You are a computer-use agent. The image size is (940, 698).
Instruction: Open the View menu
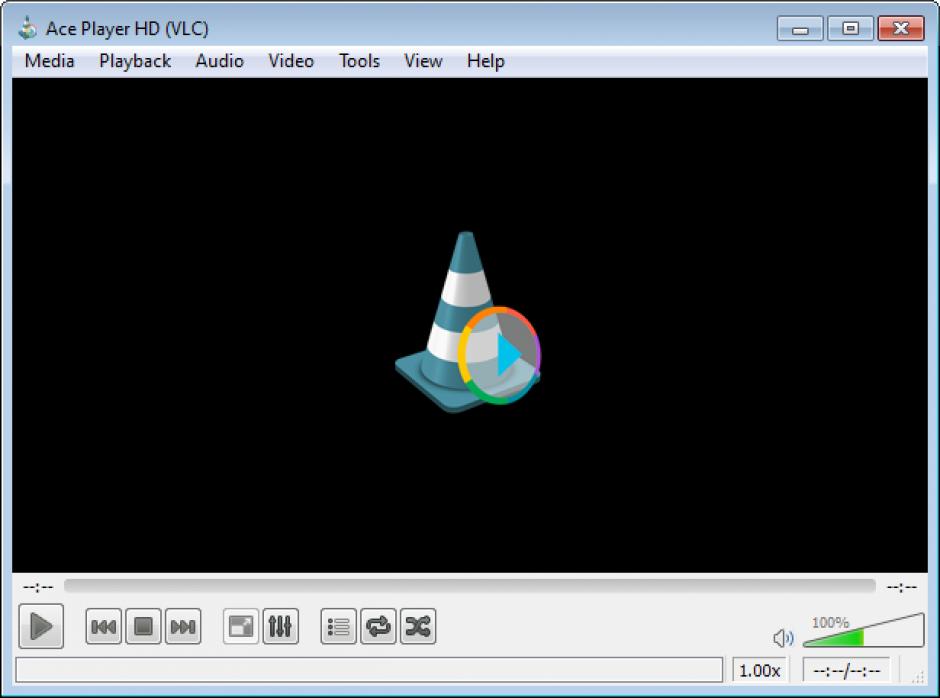click(x=423, y=61)
